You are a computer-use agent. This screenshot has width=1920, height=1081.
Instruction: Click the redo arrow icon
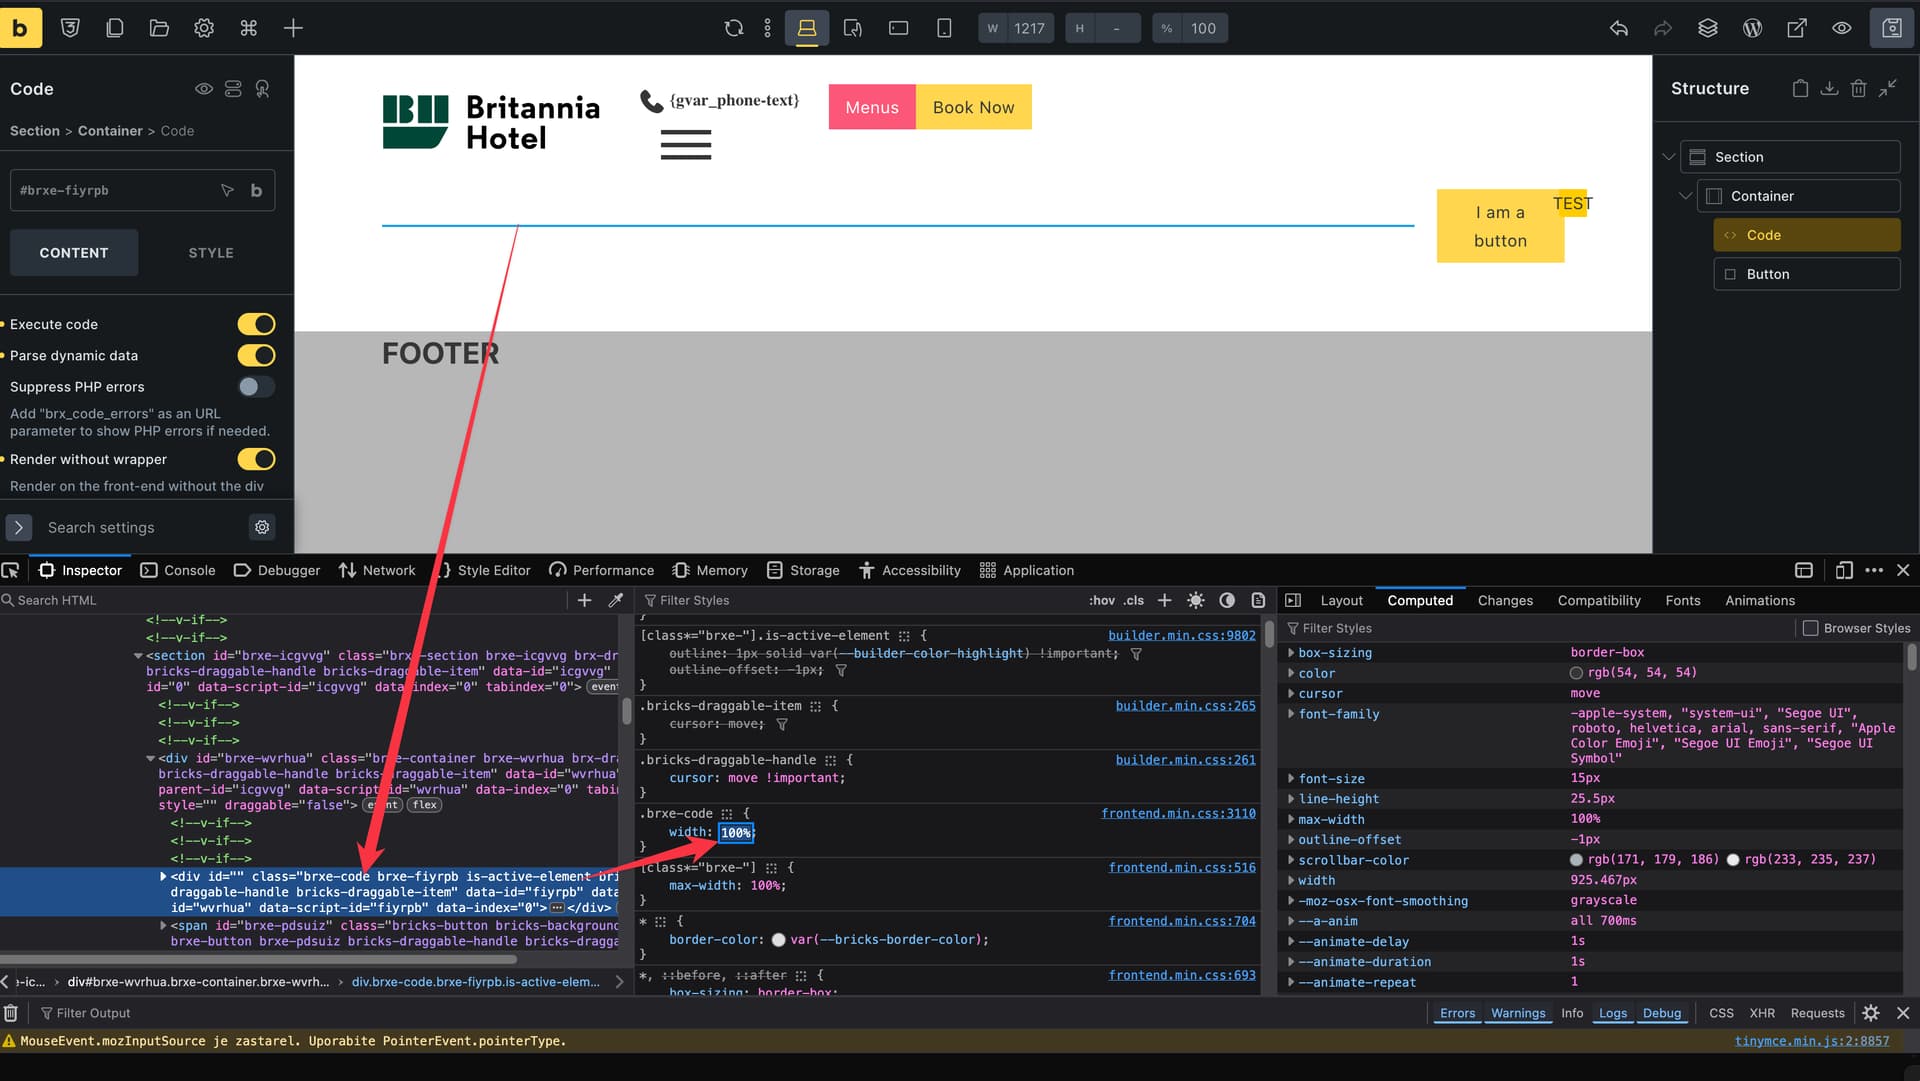1663,28
